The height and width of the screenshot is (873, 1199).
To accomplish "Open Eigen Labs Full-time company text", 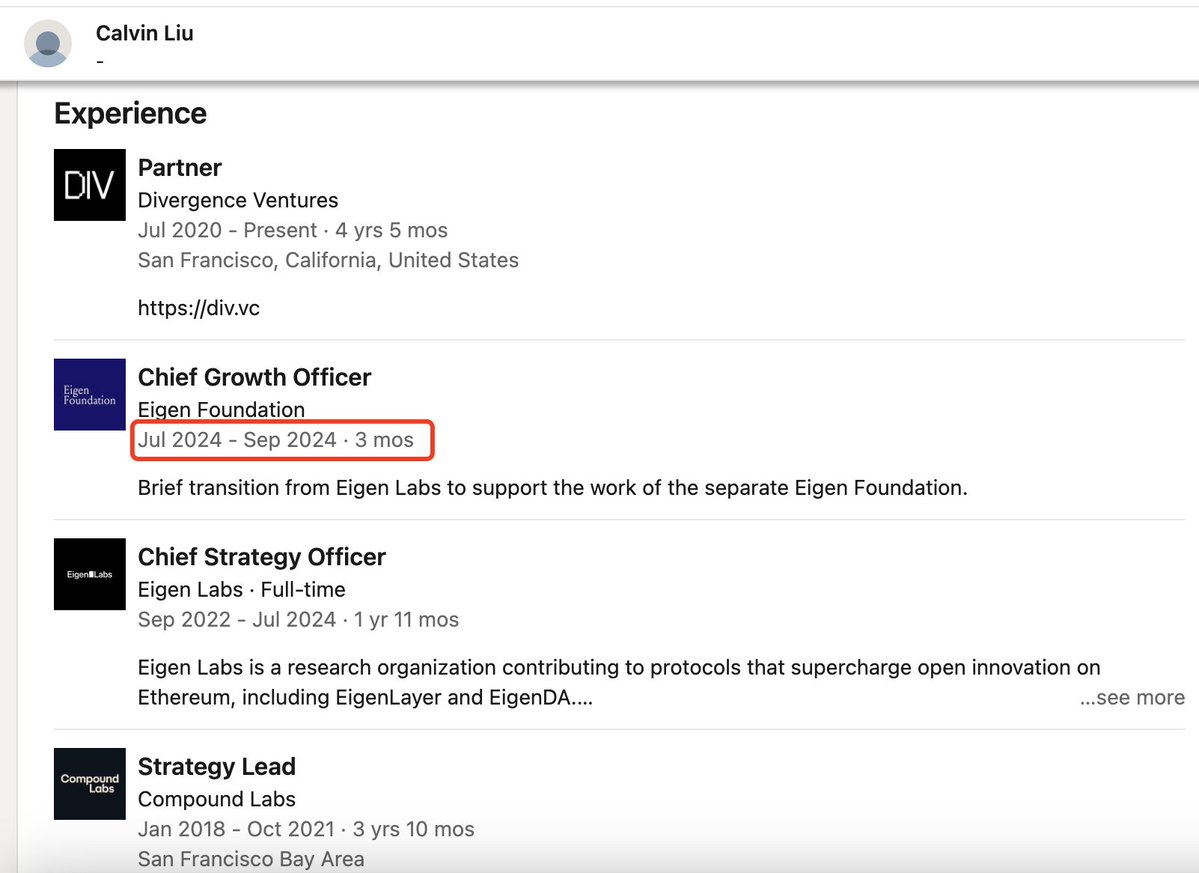I will click(x=242, y=590).
